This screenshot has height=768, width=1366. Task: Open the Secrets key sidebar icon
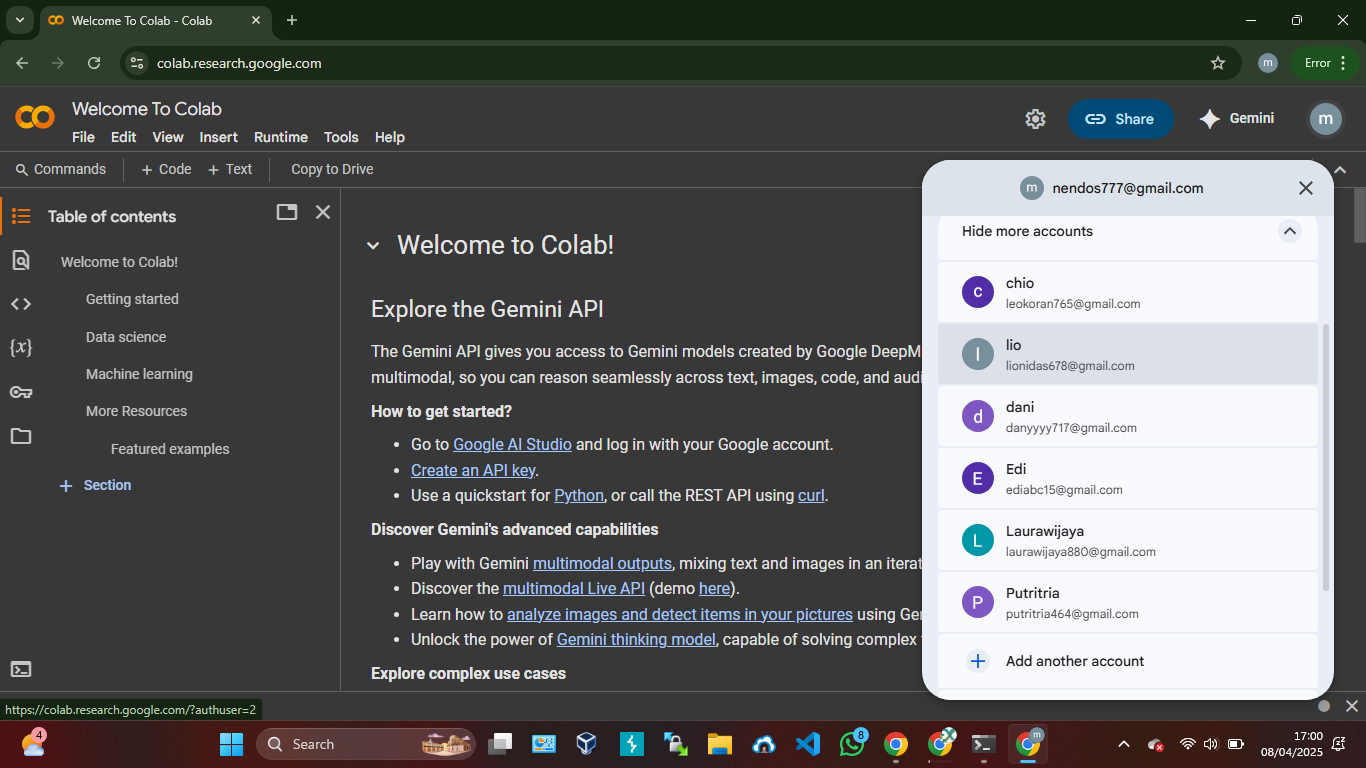(21, 392)
